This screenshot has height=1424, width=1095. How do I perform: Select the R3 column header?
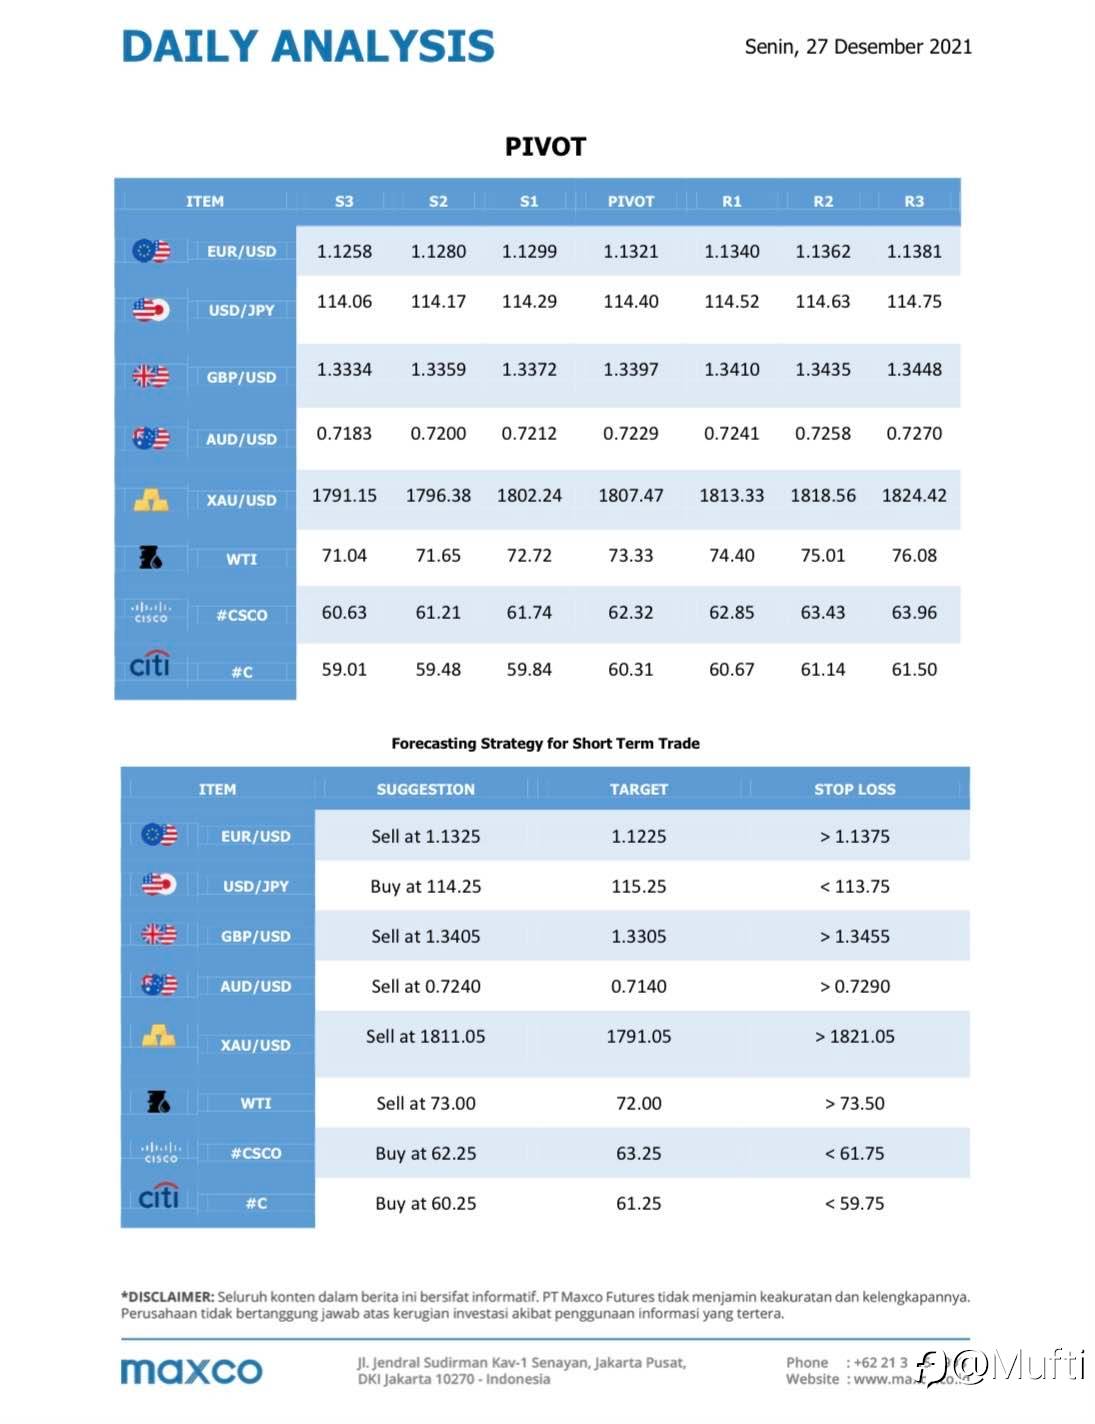click(914, 201)
